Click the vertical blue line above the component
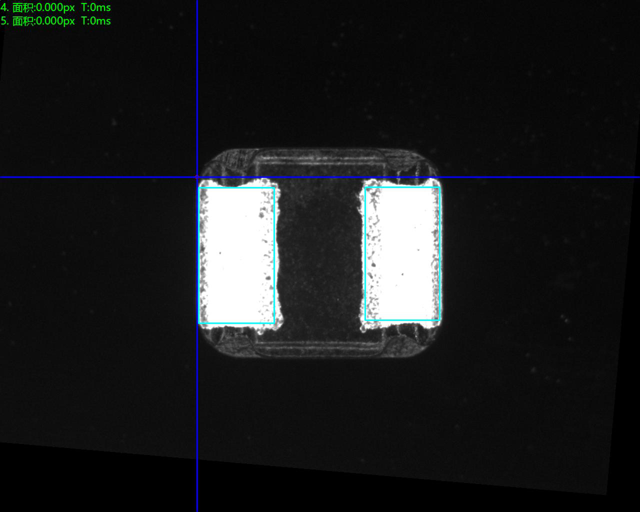Viewport: 640px width, 512px height. pyautogui.click(x=197, y=80)
